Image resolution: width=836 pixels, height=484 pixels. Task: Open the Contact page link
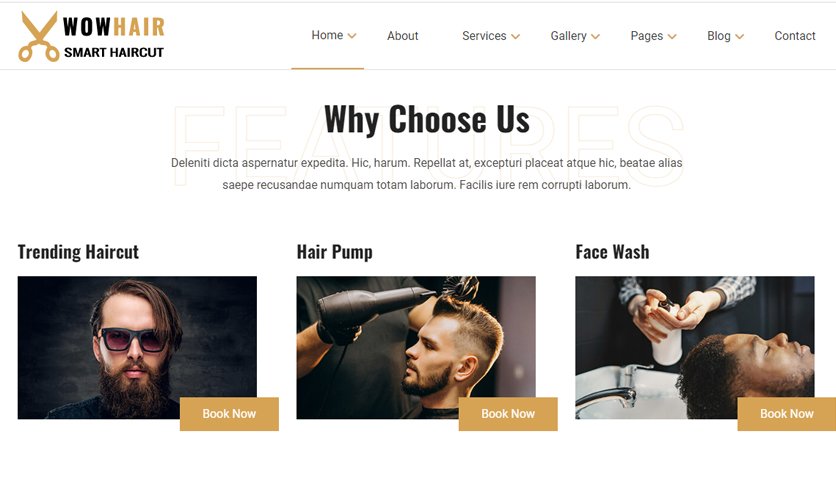[x=794, y=36]
